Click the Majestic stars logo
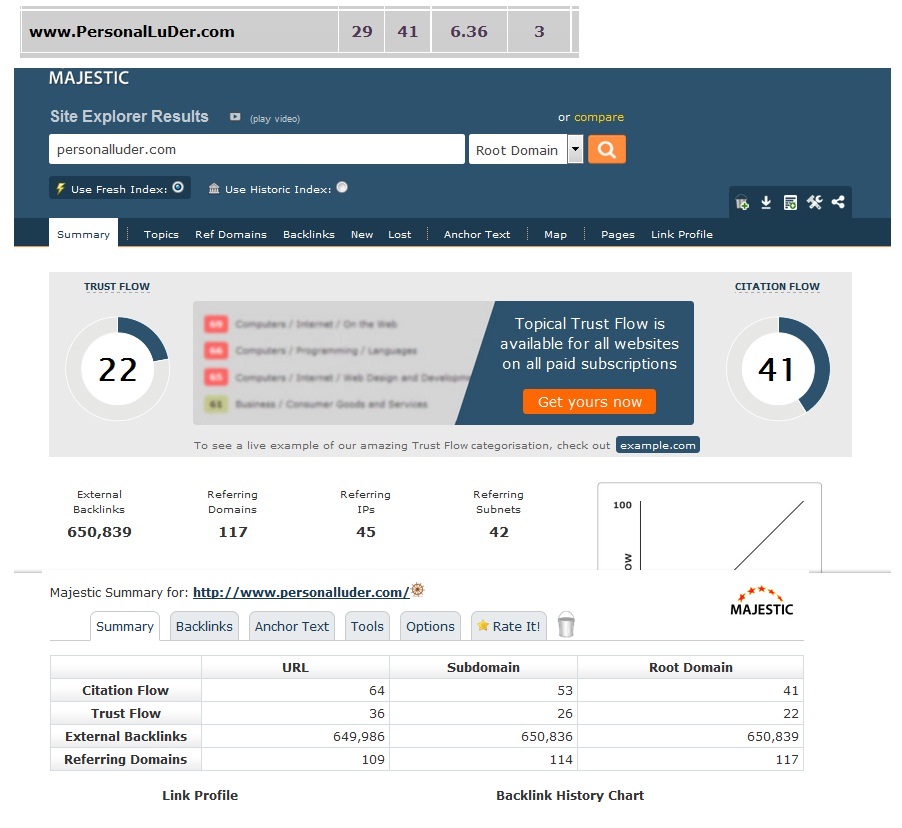Image resolution: width=902 pixels, height=828 pixels. 761,601
